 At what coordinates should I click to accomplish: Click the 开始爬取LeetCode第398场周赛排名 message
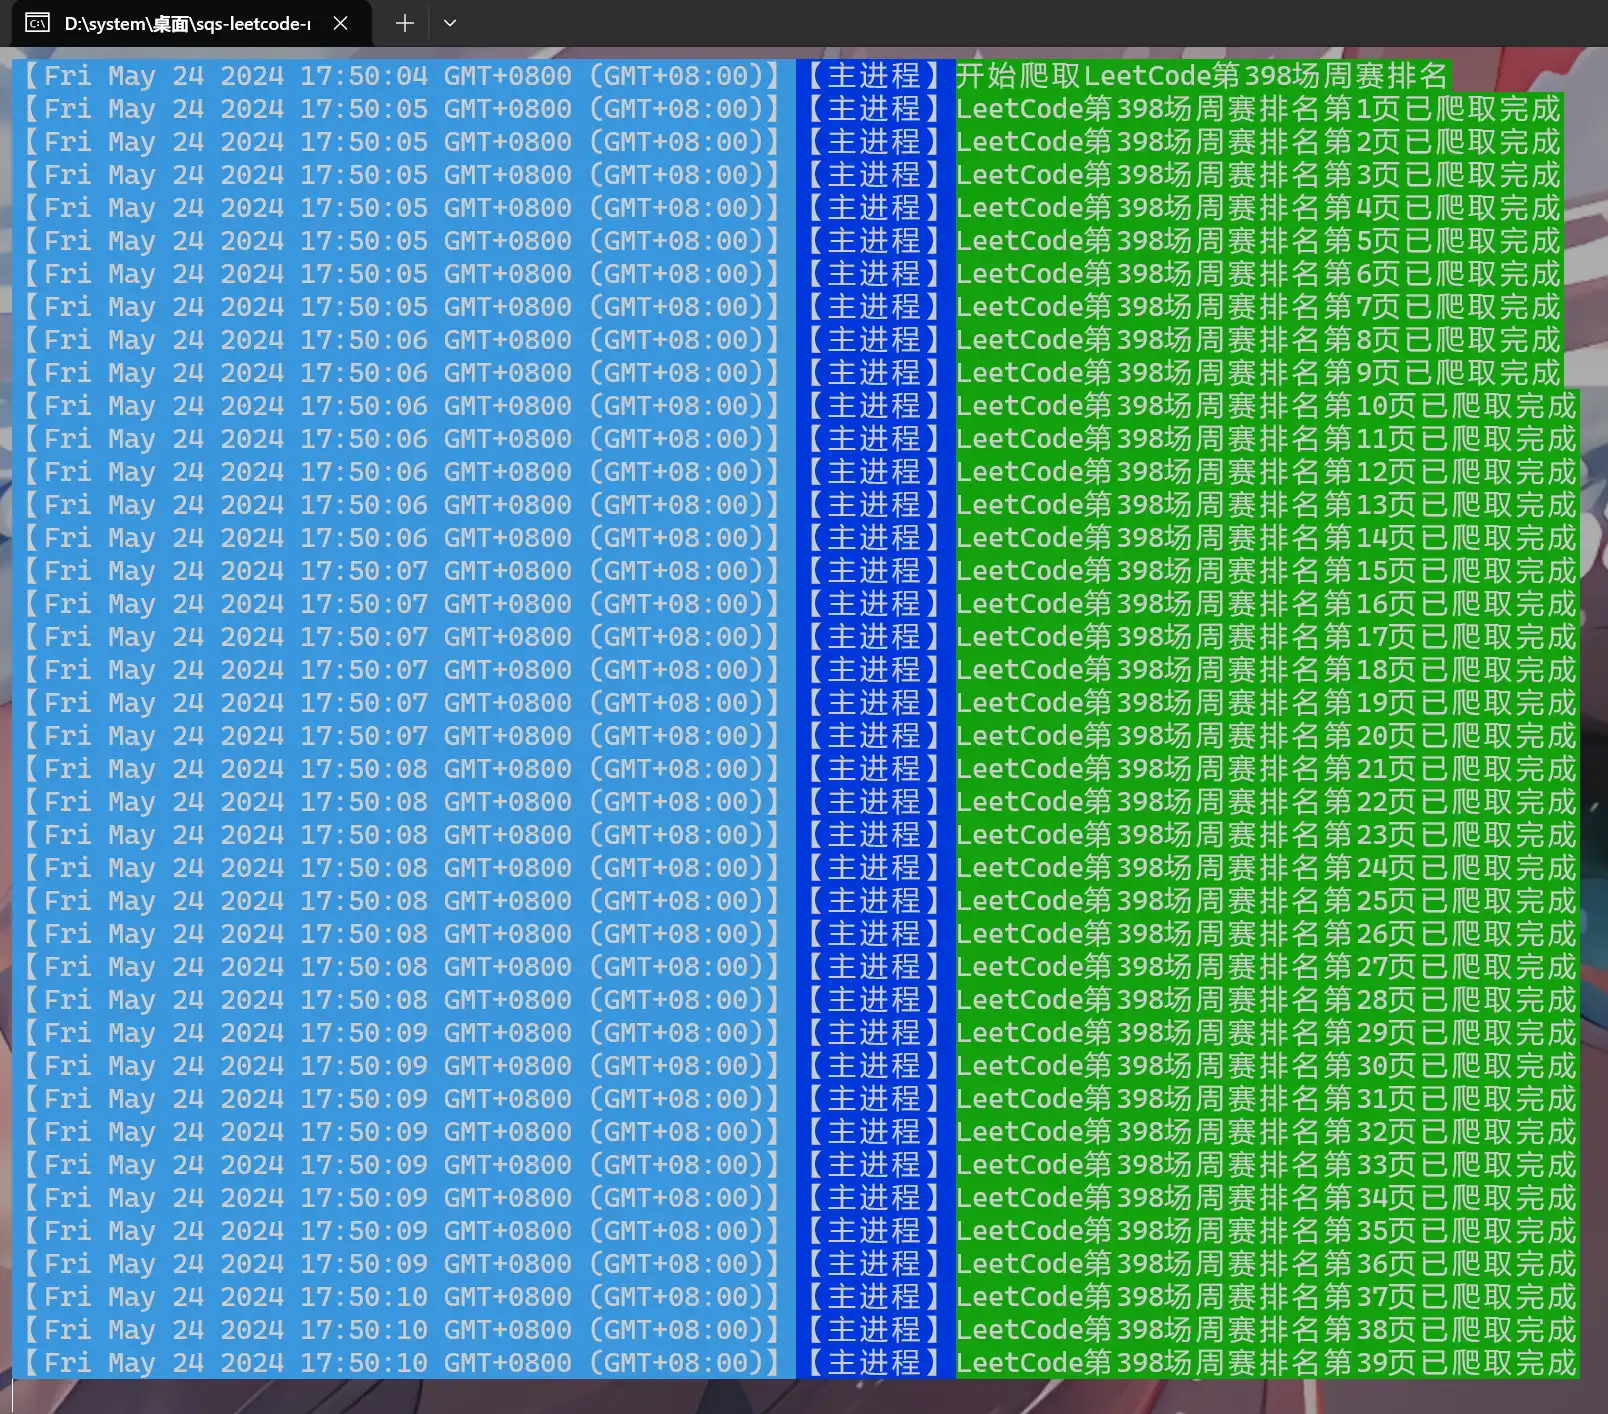(x=1201, y=76)
